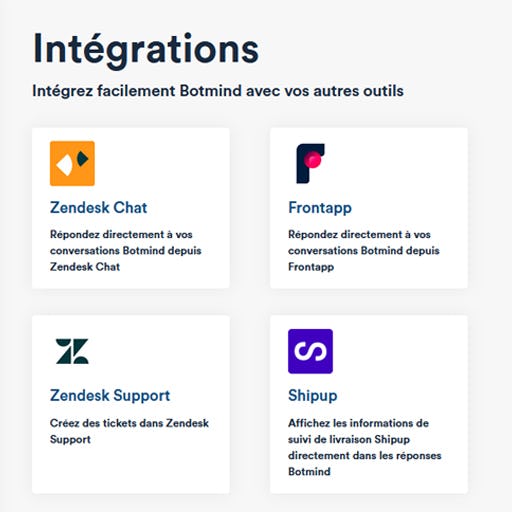Open the Zendesk Support title link
512x512 pixels.
(x=110, y=396)
